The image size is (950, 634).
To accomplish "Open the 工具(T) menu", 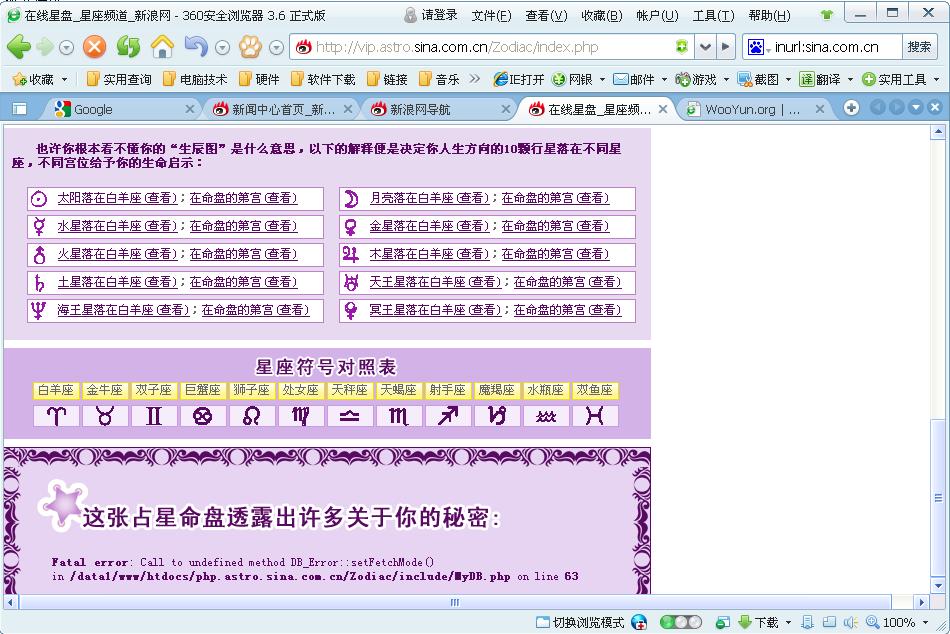I will pos(713,15).
